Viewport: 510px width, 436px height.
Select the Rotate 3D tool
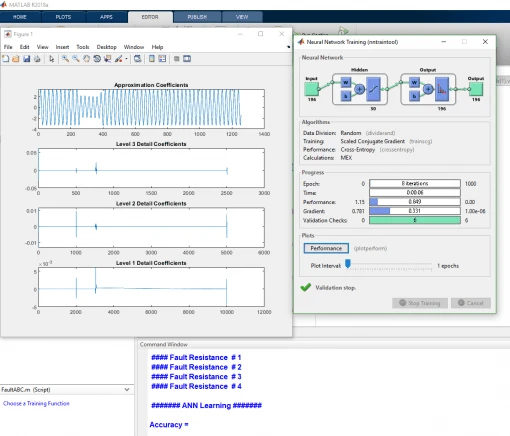pos(97,59)
